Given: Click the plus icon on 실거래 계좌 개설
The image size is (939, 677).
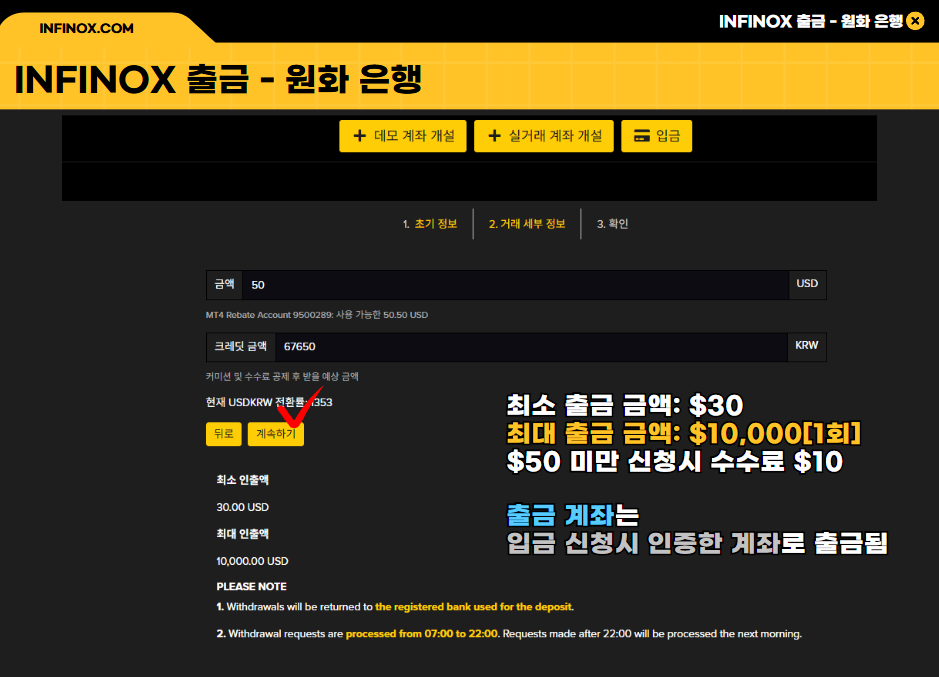Looking at the screenshot, I should (494, 136).
